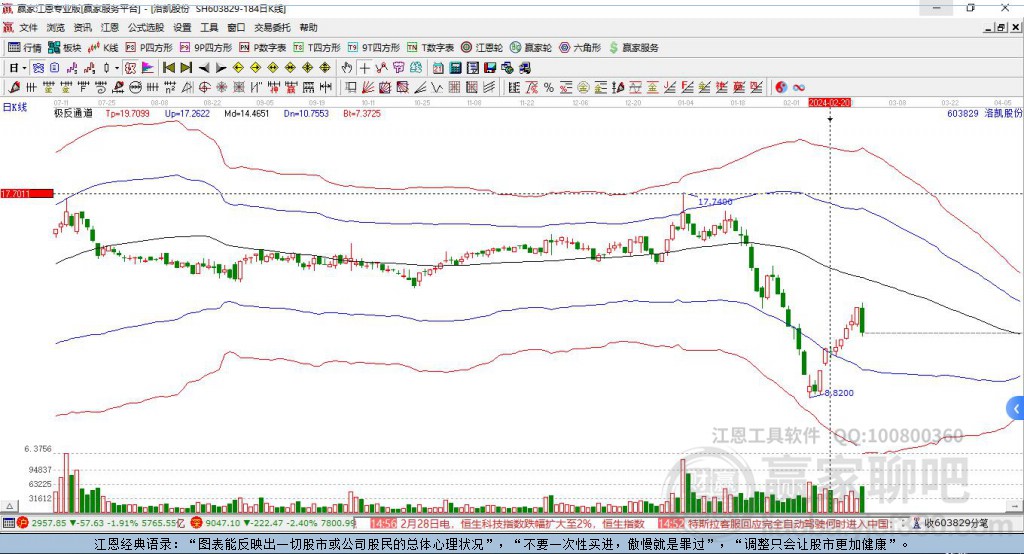Viewport: 1024px width, 554px height.
Task: Open the 六角形 hexagon tool
Action: (x=580, y=48)
